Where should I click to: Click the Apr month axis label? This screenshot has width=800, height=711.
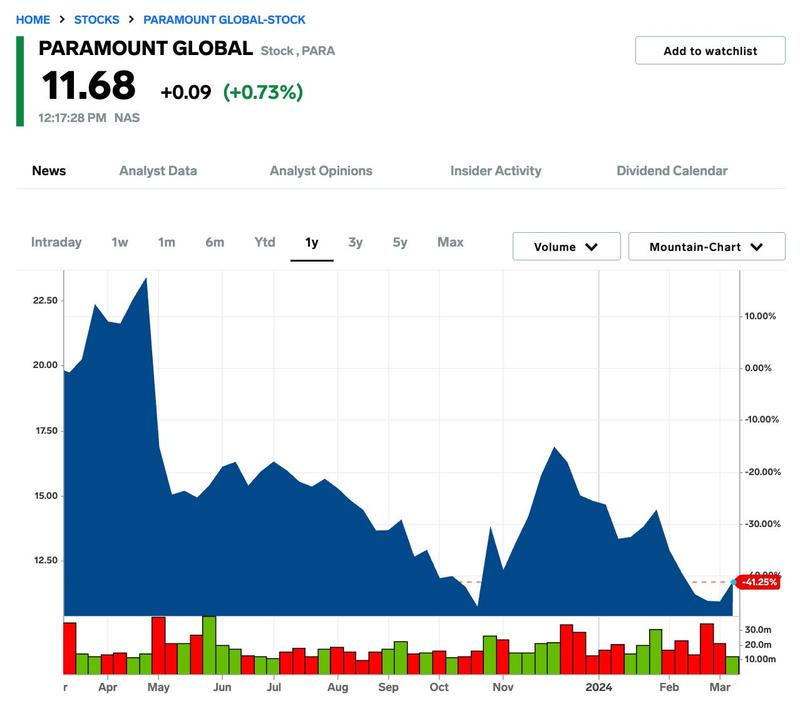[108, 688]
